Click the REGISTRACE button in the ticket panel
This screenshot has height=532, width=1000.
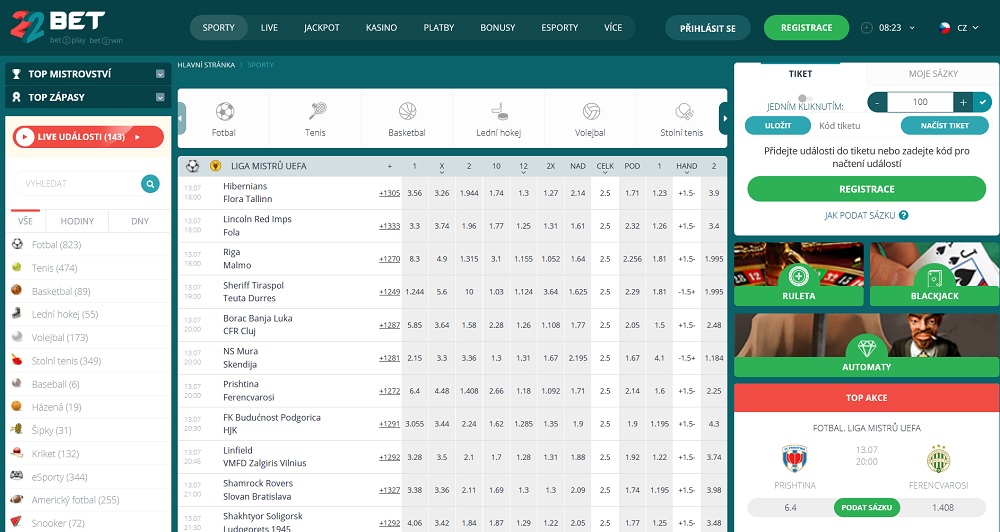point(867,189)
